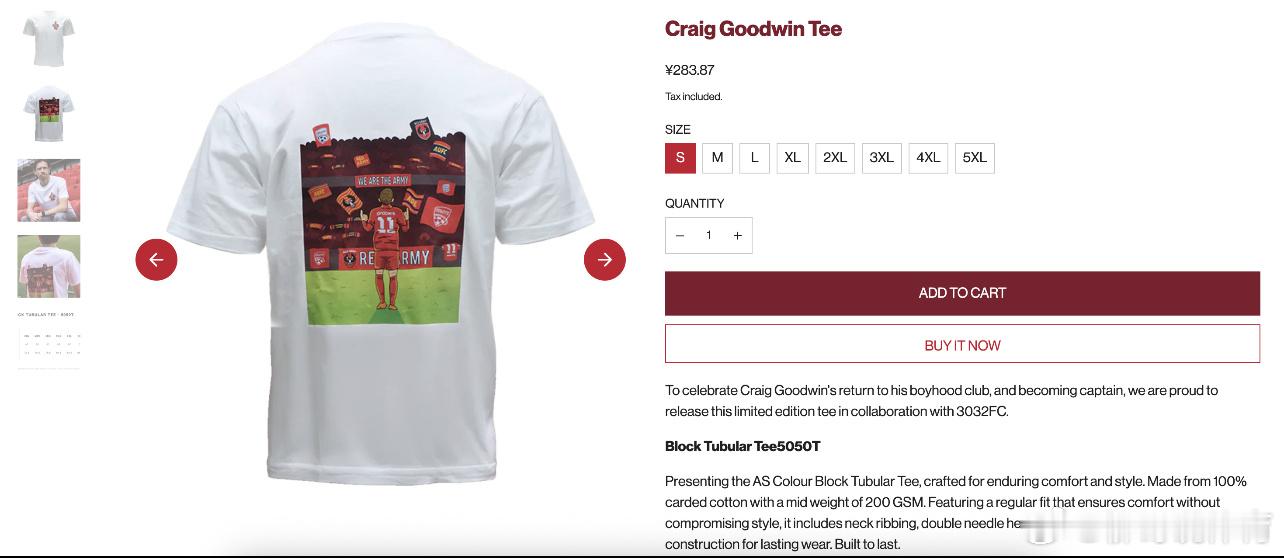The image size is (1284, 558).
Task: Select size S
Action: tap(680, 158)
